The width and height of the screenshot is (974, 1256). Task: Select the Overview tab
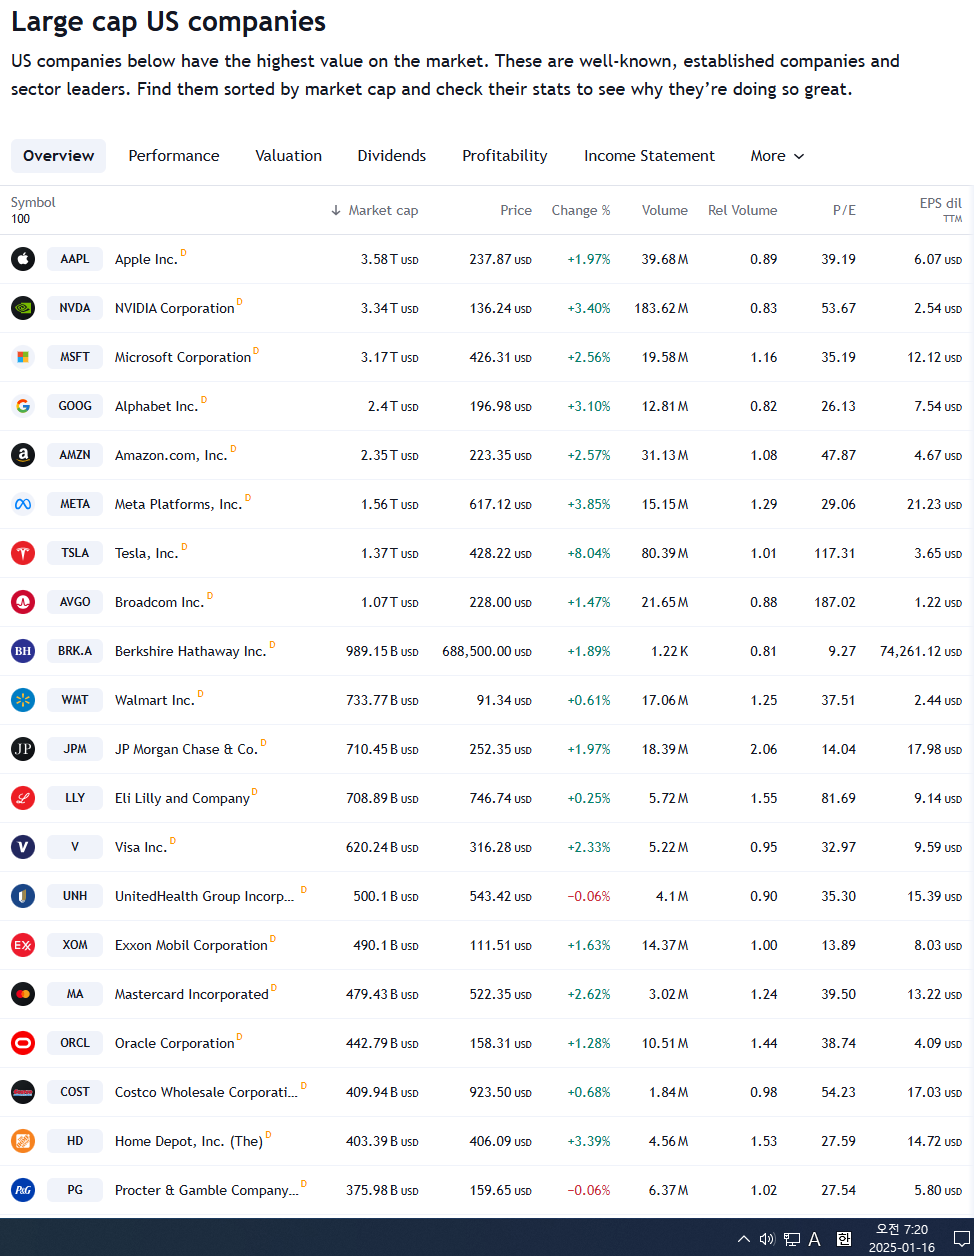pos(58,156)
